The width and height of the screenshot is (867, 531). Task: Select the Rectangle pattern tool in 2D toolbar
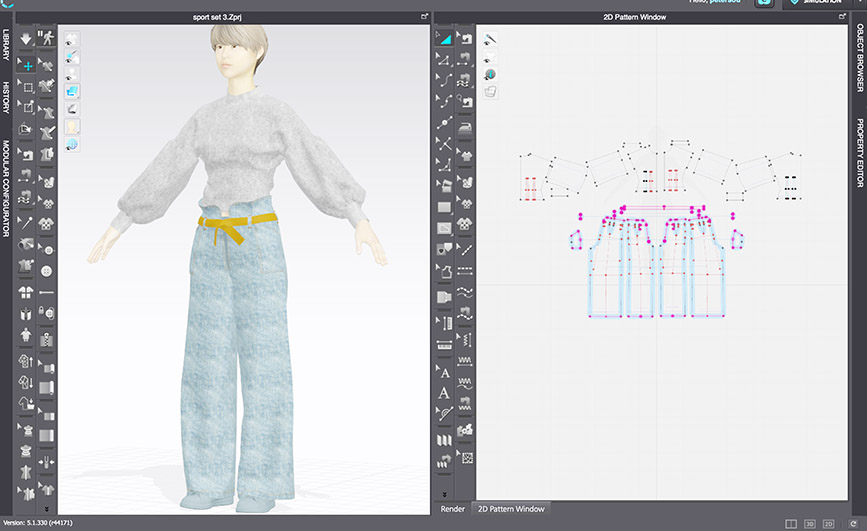[x=443, y=206]
